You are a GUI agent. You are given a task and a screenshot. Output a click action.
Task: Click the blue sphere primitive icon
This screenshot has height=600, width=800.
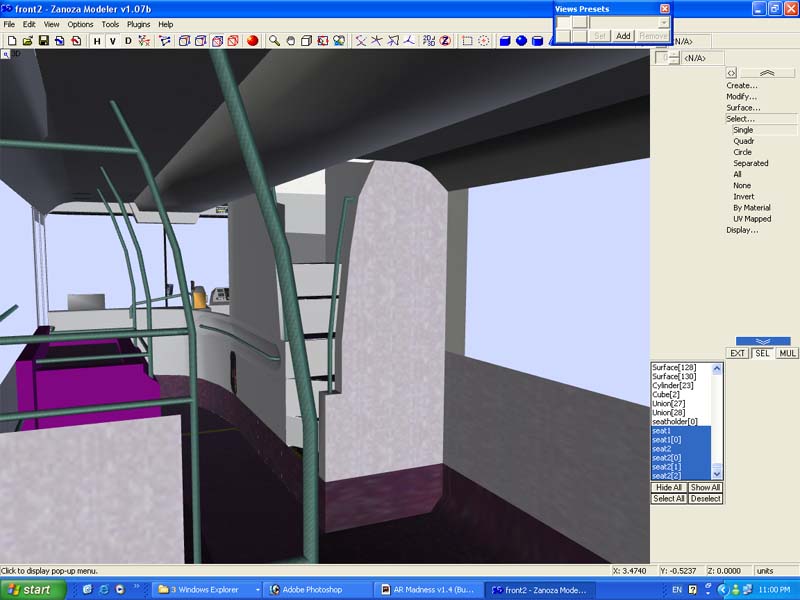tap(521, 41)
